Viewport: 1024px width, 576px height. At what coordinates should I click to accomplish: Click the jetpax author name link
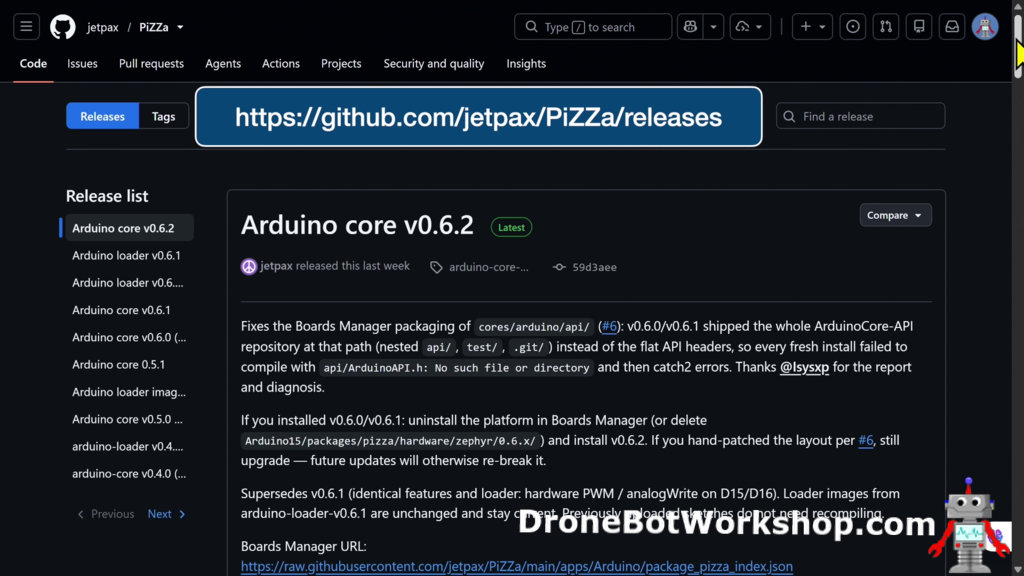276,266
